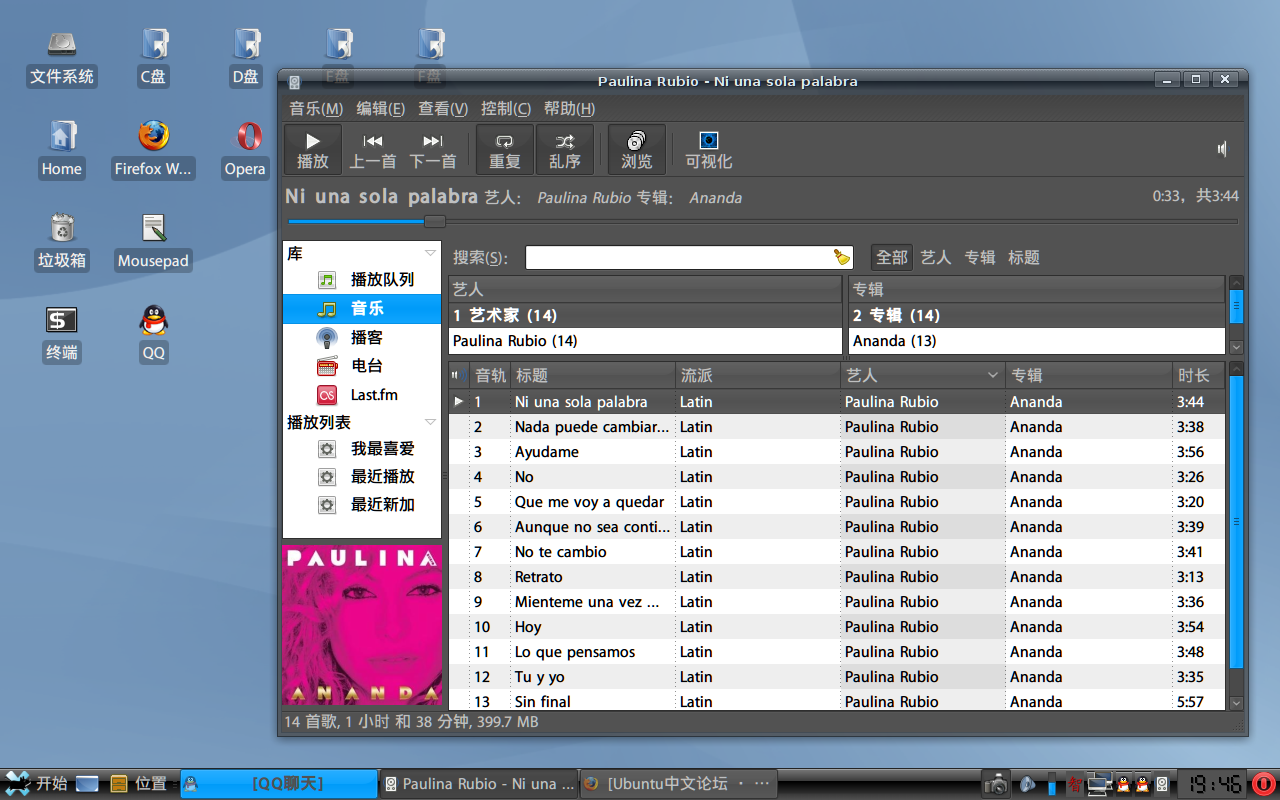The height and width of the screenshot is (800, 1280).
Task: Click the red power button in taskbar
Action: pyautogui.click(x=1263, y=784)
